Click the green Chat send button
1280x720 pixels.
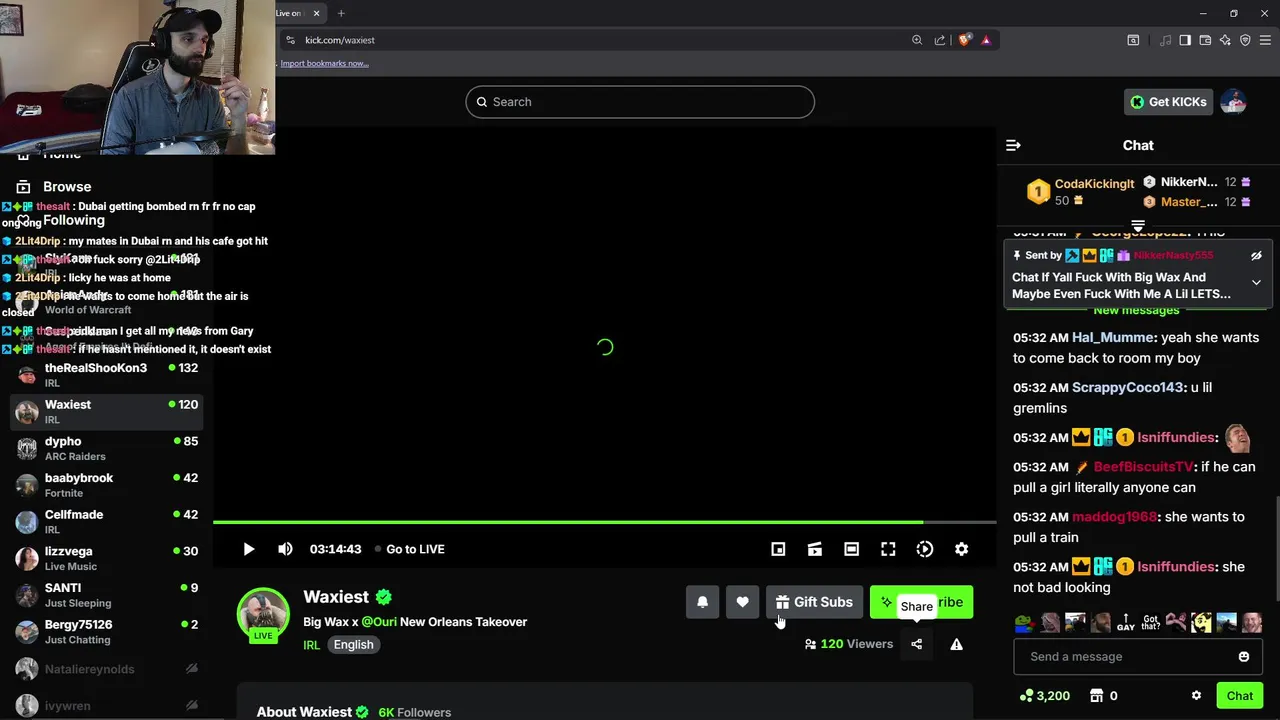pyautogui.click(x=1239, y=696)
